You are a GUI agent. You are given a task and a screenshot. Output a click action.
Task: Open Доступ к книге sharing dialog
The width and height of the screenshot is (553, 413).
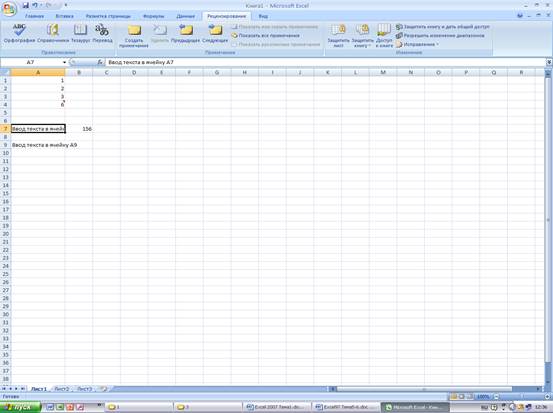(384, 36)
